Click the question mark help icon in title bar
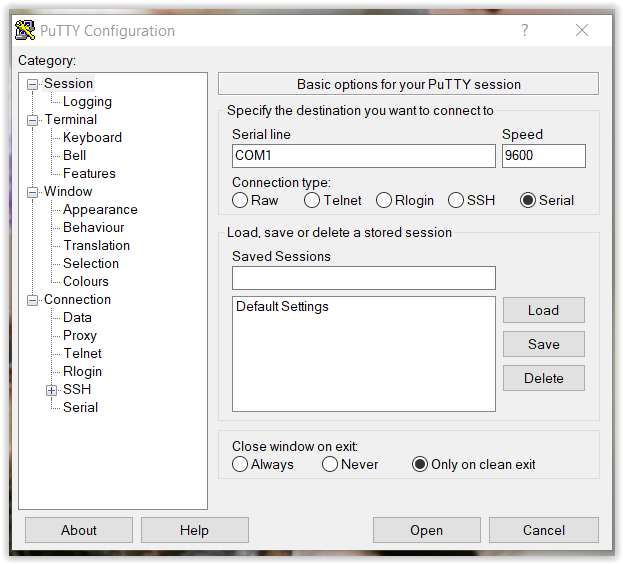The width and height of the screenshot is (623, 564). pyautogui.click(x=524, y=30)
